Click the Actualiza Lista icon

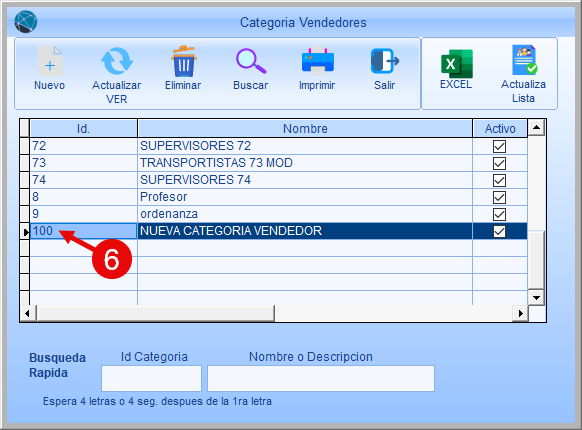click(524, 60)
